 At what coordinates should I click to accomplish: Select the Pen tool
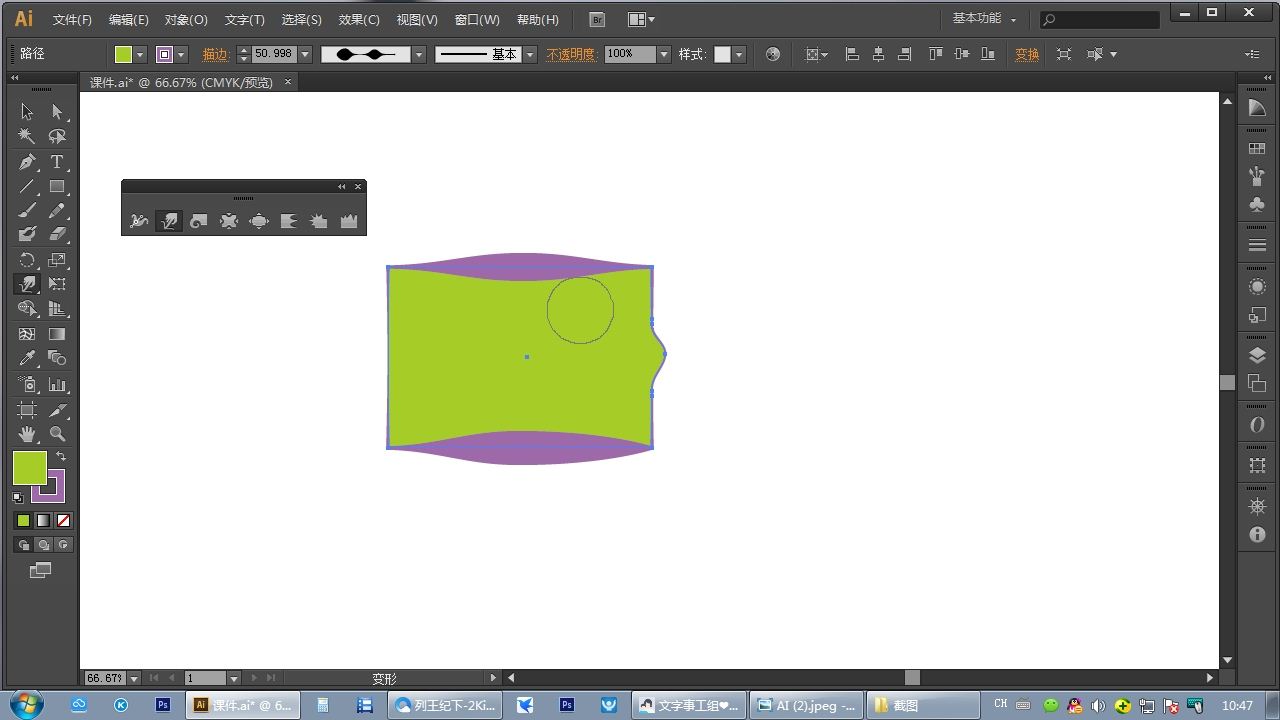coord(27,162)
